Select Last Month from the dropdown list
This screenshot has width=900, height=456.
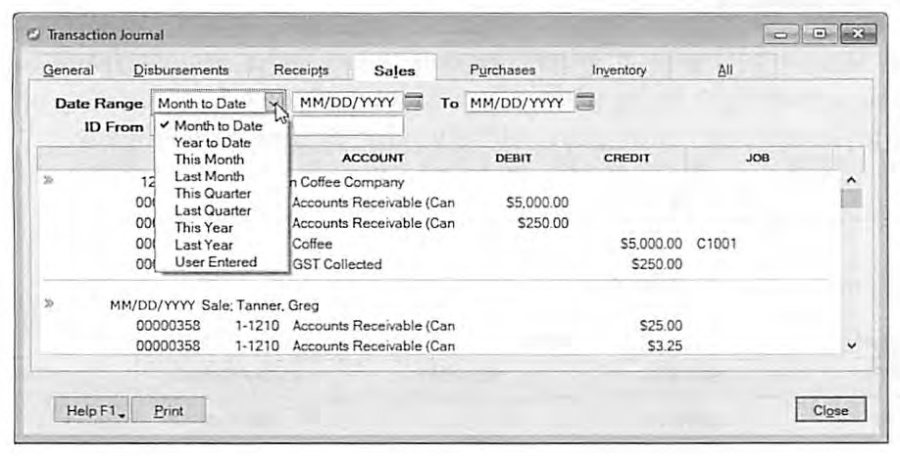coord(209,176)
